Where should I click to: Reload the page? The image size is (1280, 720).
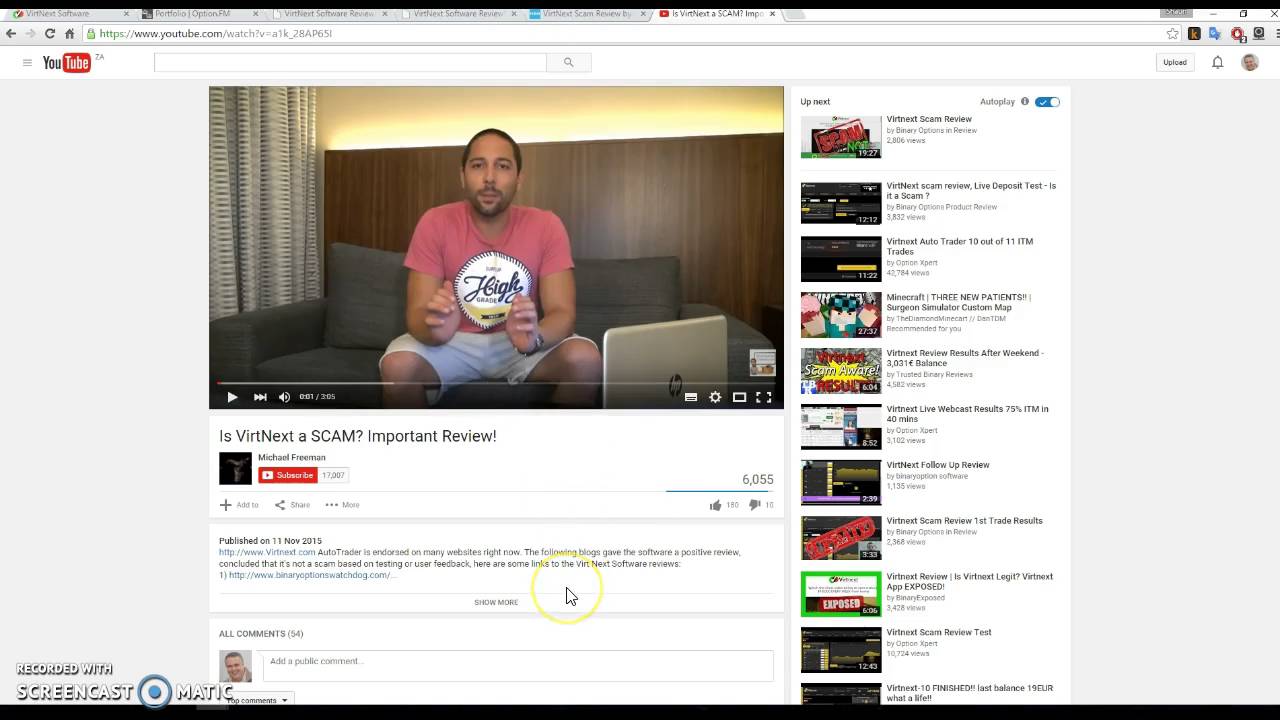[49, 33]
